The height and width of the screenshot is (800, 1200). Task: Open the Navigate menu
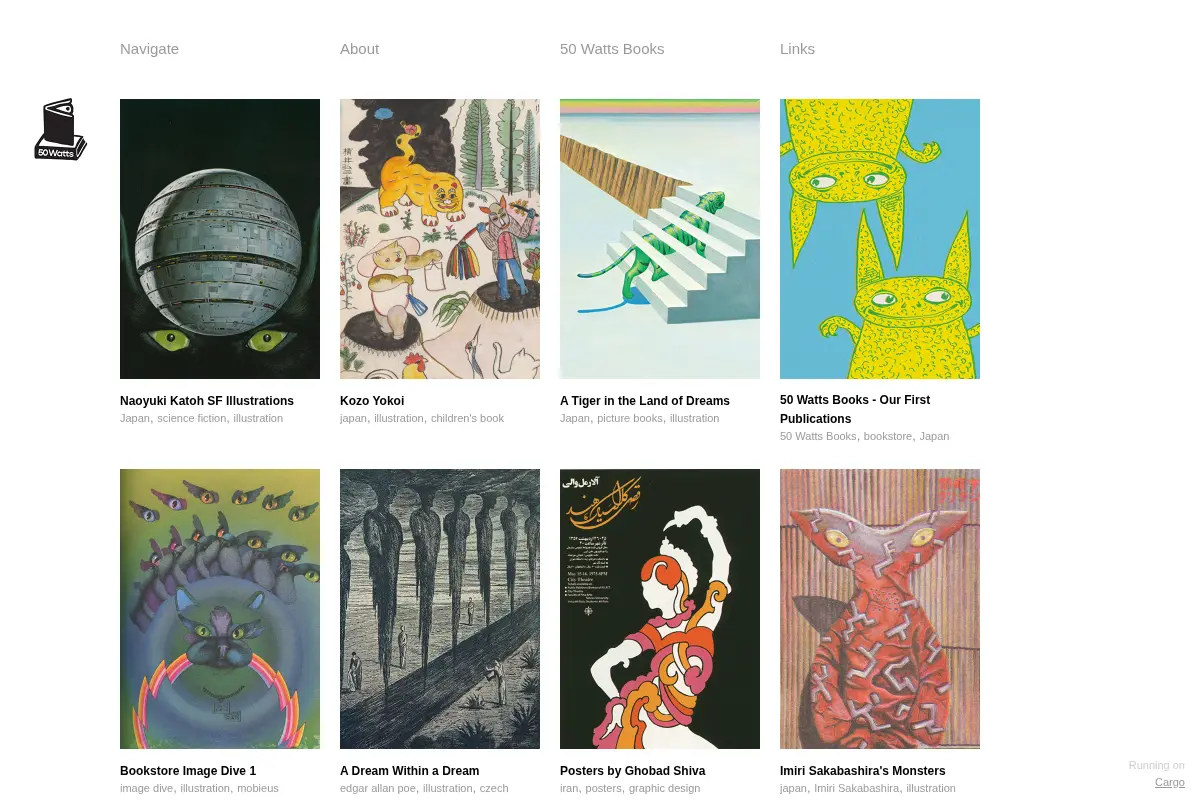tap(149, 49)
